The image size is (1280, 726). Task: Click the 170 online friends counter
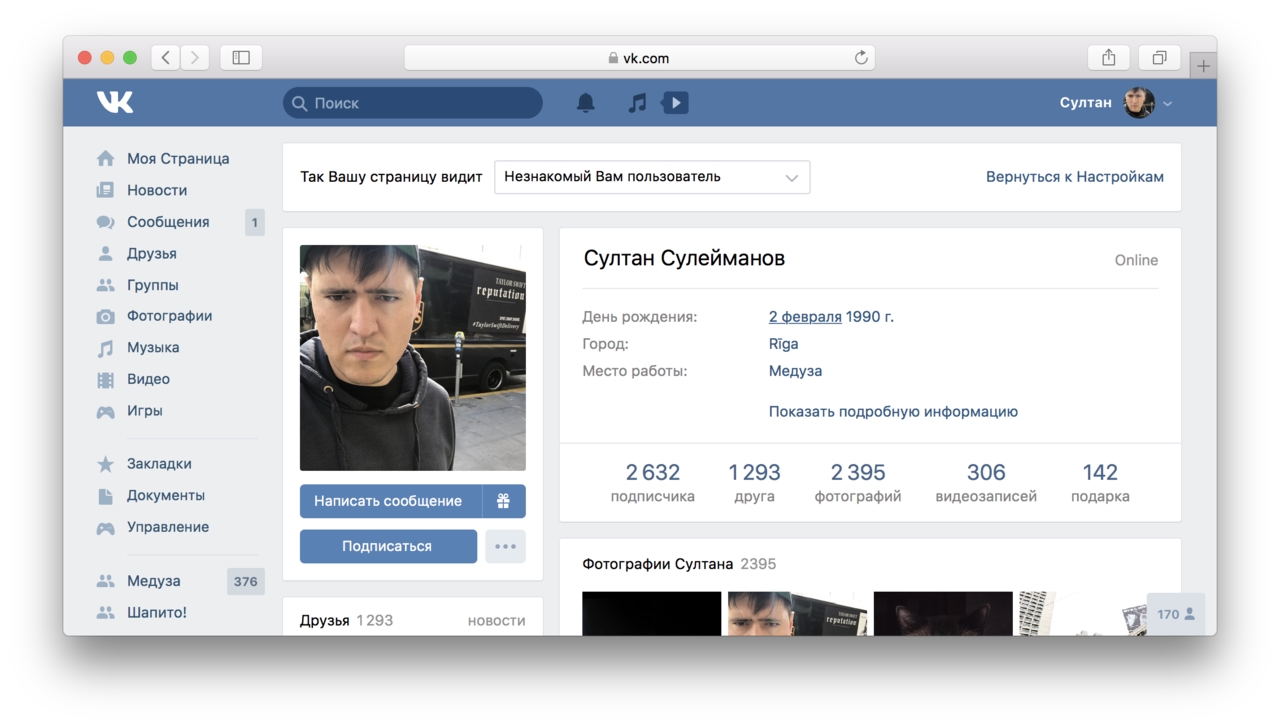pos(1176,614)
